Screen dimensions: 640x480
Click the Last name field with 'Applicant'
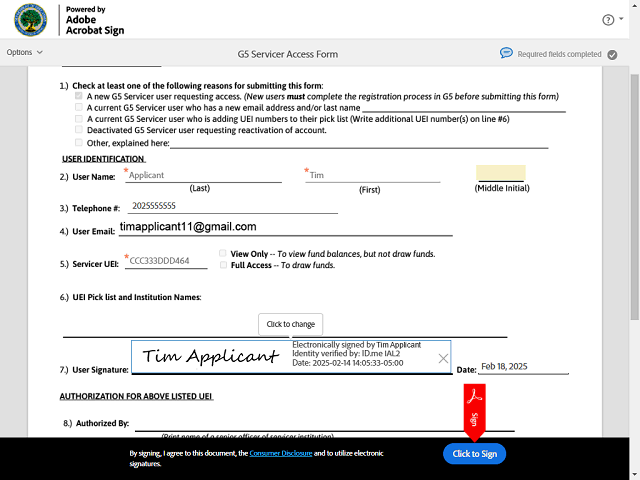pos(203,175)
